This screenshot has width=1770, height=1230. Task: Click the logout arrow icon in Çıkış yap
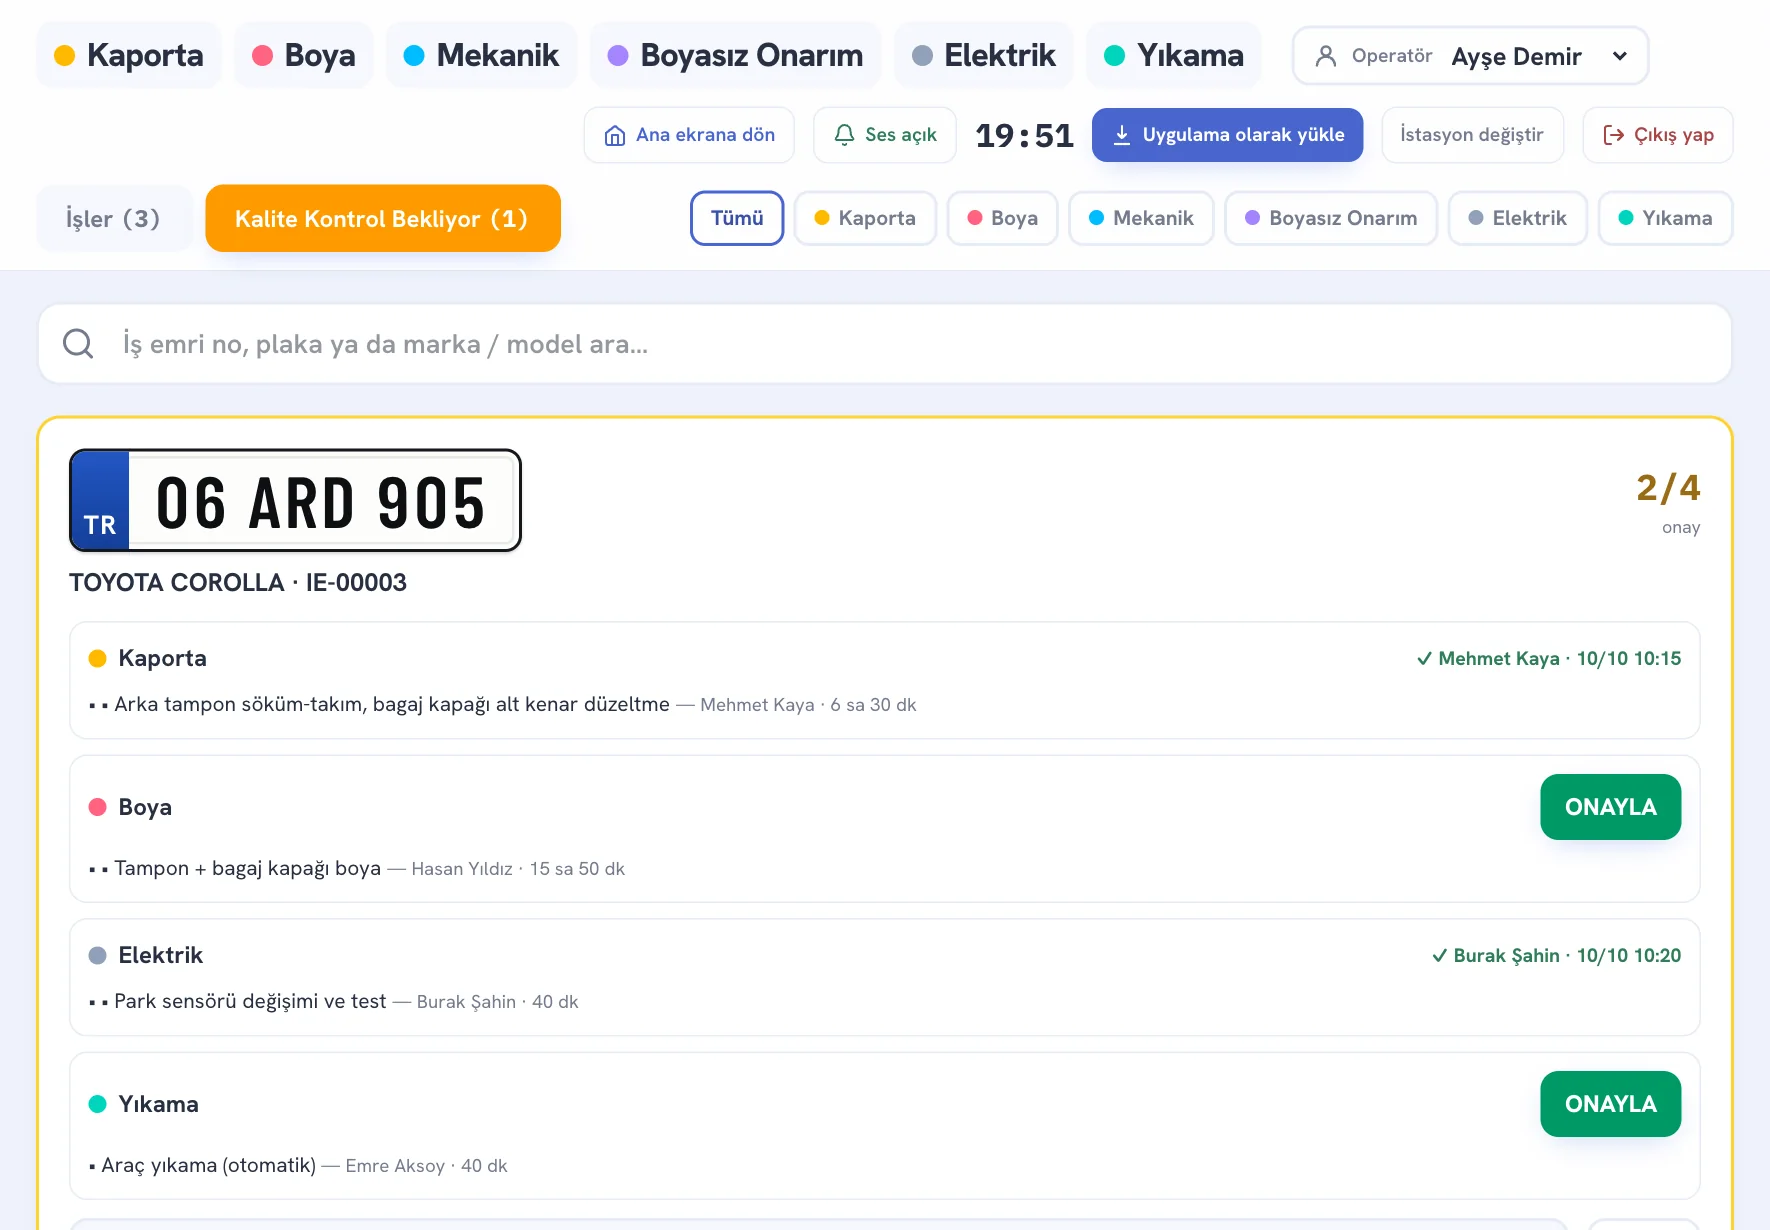point(1613,135)
